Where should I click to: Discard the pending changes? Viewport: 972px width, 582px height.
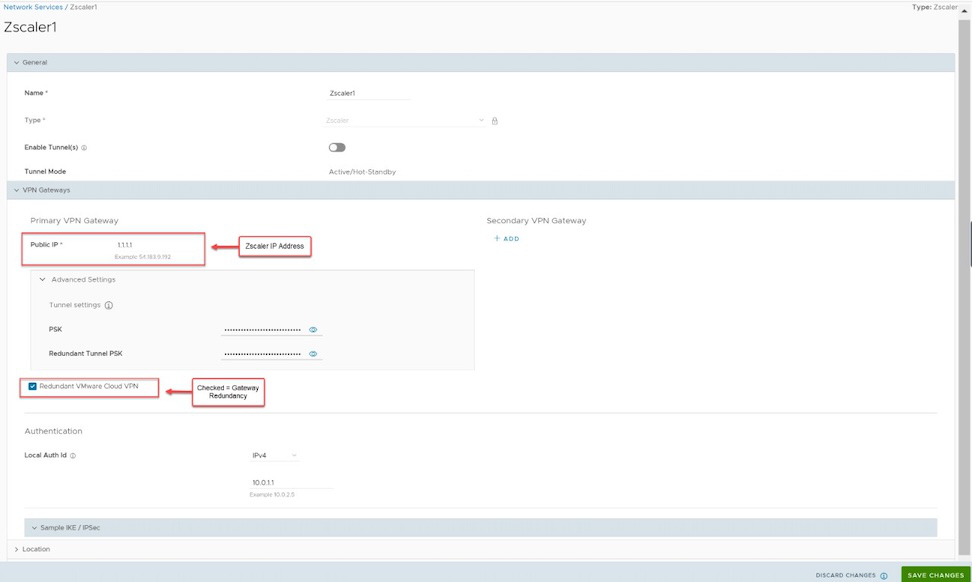[845, 575]
